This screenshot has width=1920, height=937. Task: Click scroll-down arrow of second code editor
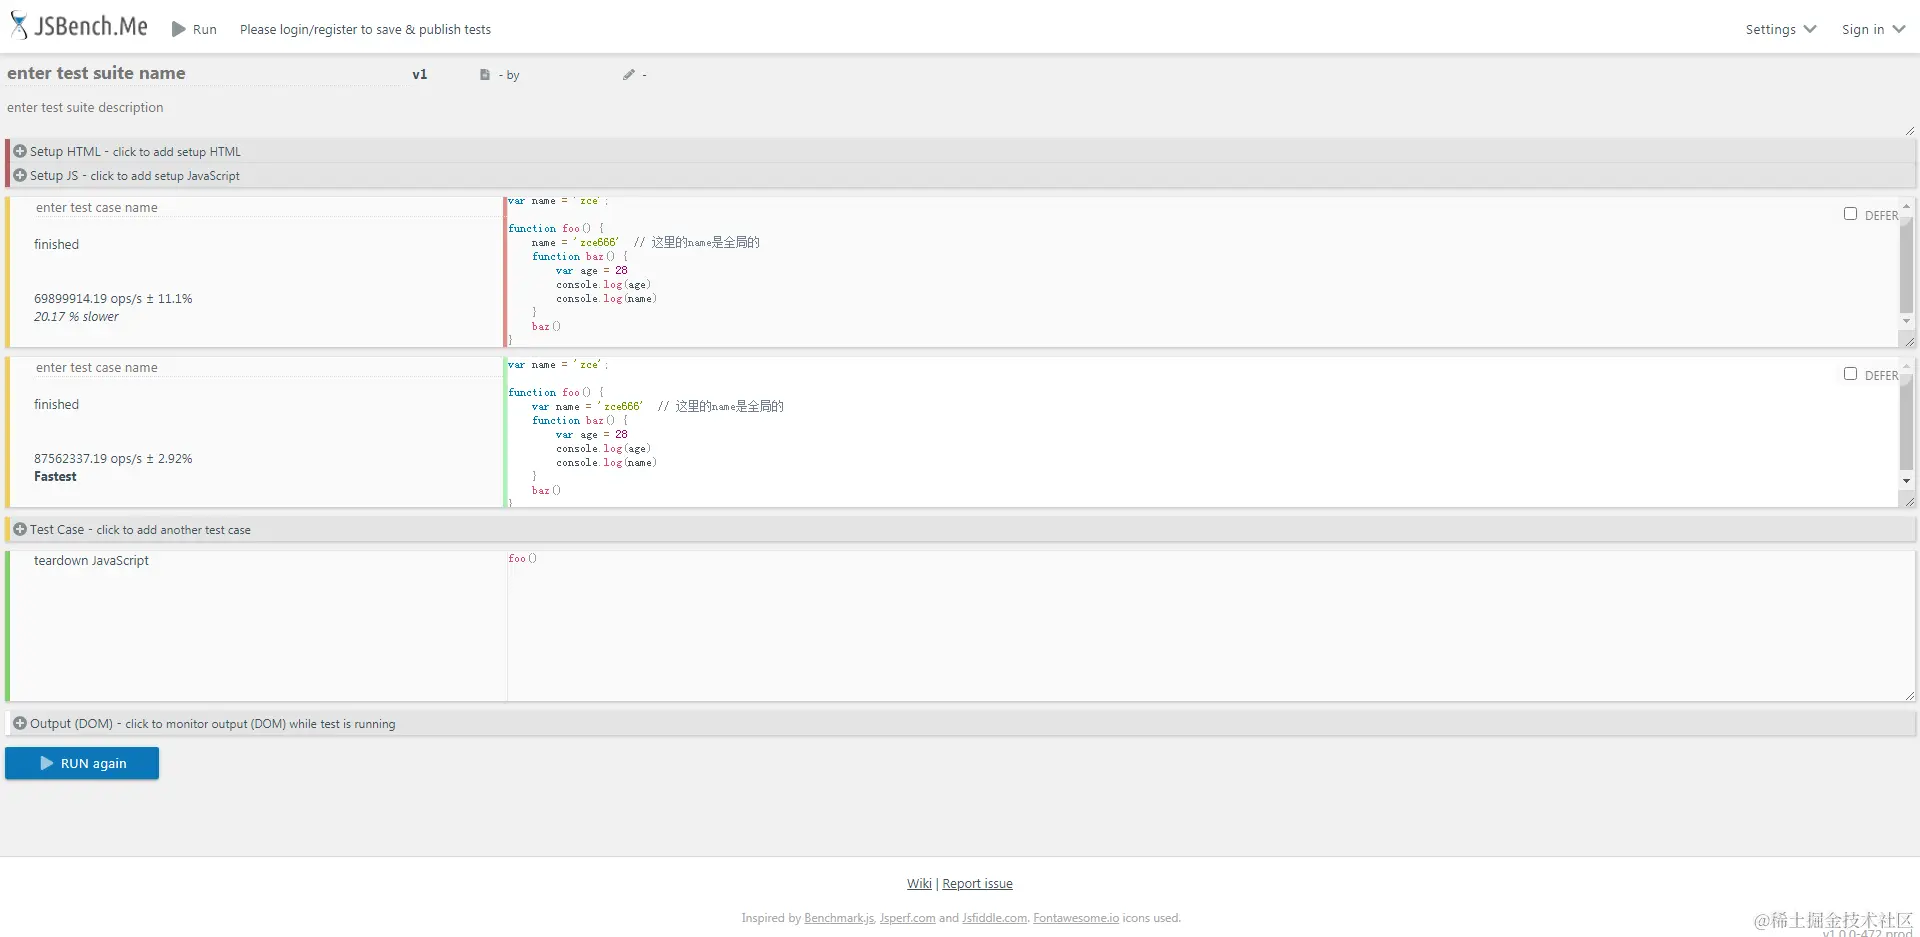click(x=1906, y=481)
